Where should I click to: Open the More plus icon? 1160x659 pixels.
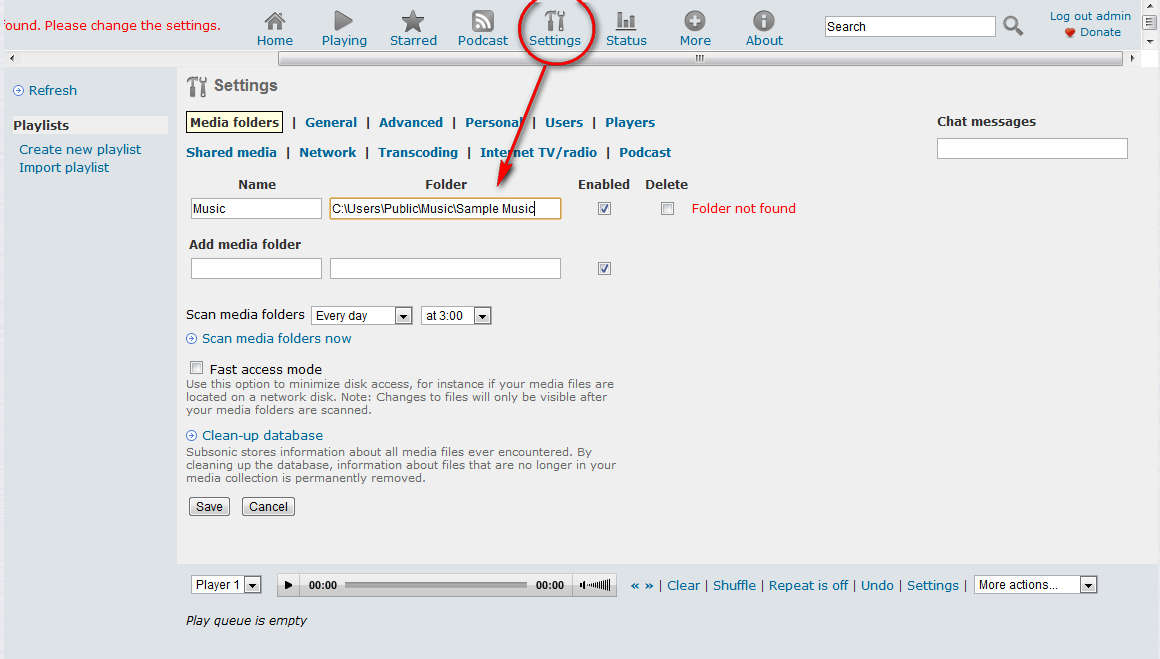click(x=695, y=21)
